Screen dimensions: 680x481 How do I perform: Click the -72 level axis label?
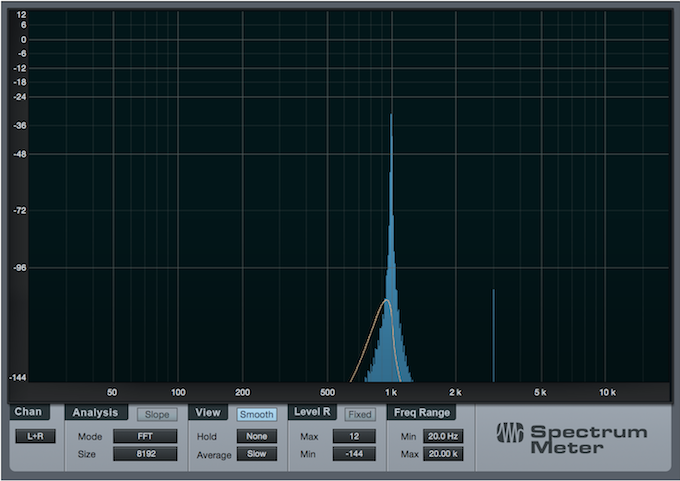(20, 211)
